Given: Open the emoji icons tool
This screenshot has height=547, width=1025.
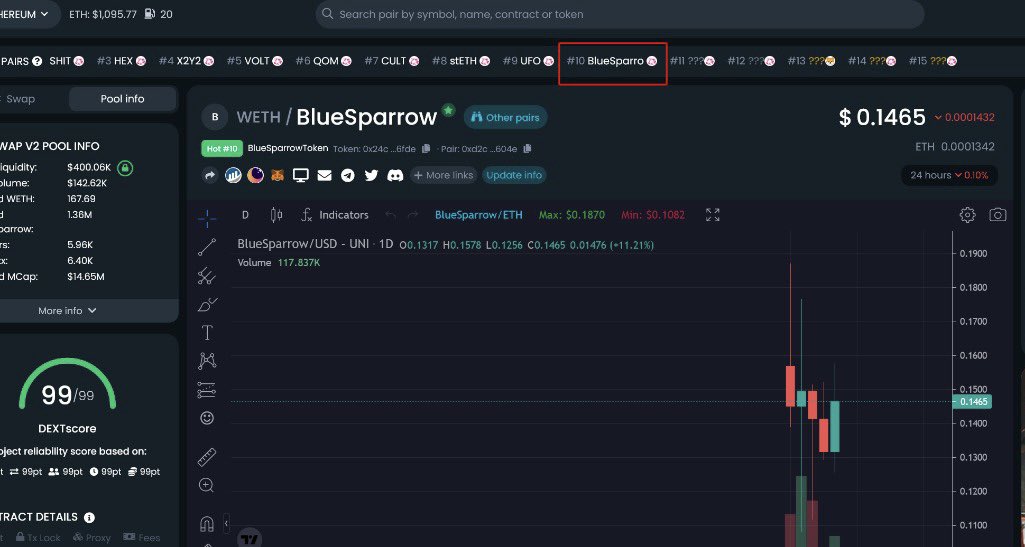Looking at the screenshot, I should pos(207,418).
